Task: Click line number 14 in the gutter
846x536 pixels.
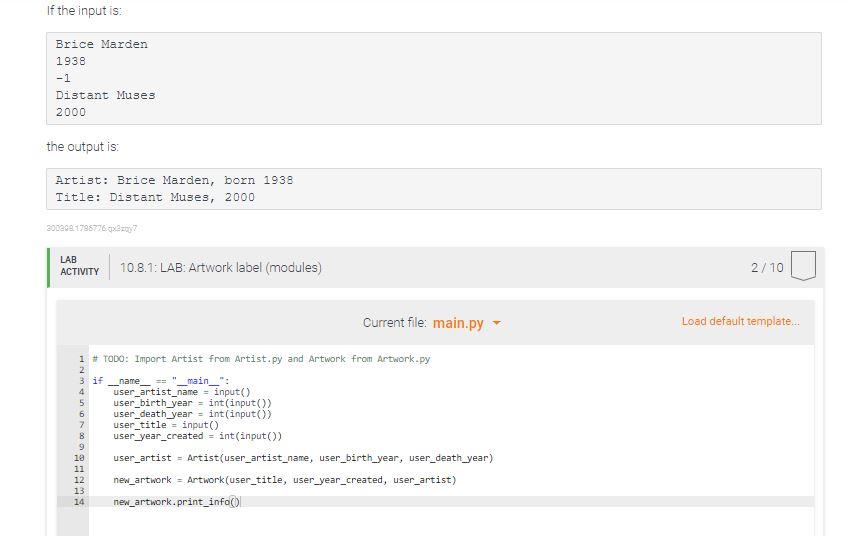Action: coord(79,502)
